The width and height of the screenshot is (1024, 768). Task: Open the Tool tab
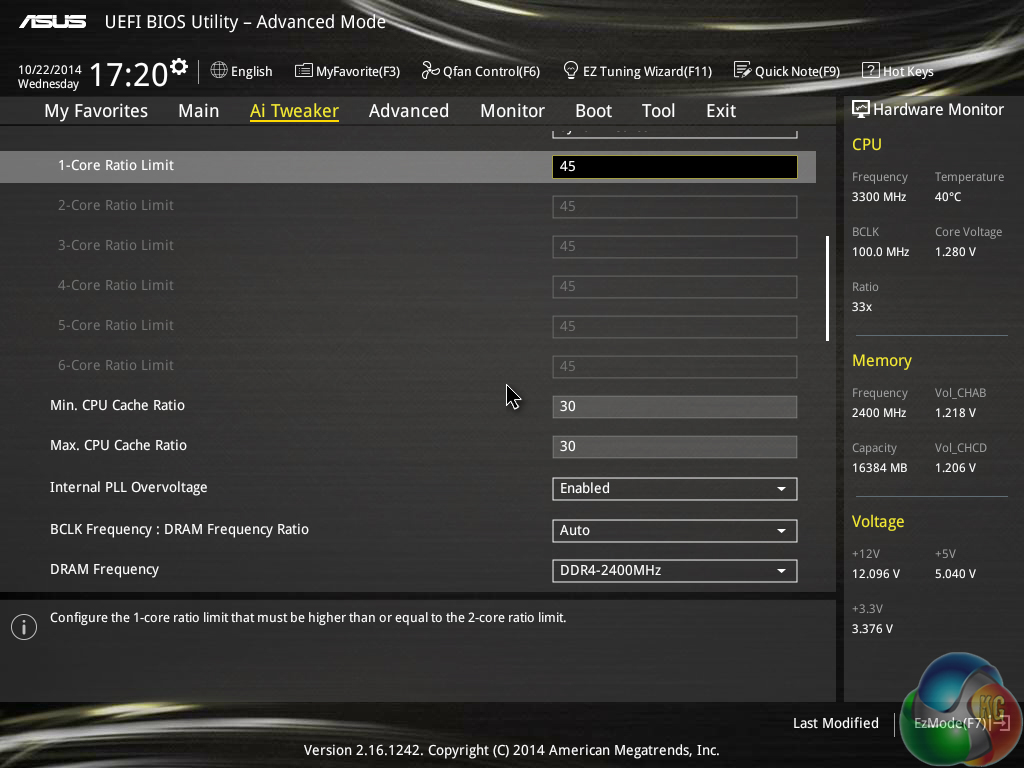point(658,111)
